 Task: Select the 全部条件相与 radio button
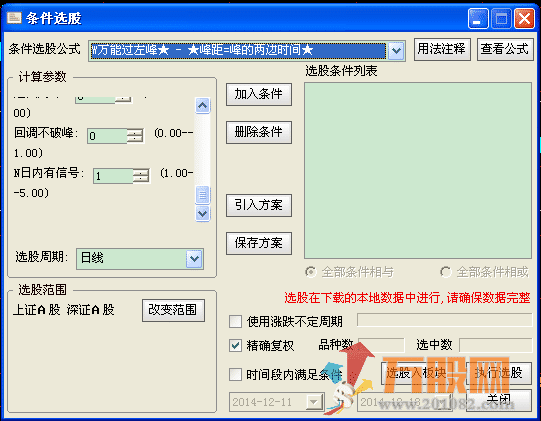click(311, 272)
